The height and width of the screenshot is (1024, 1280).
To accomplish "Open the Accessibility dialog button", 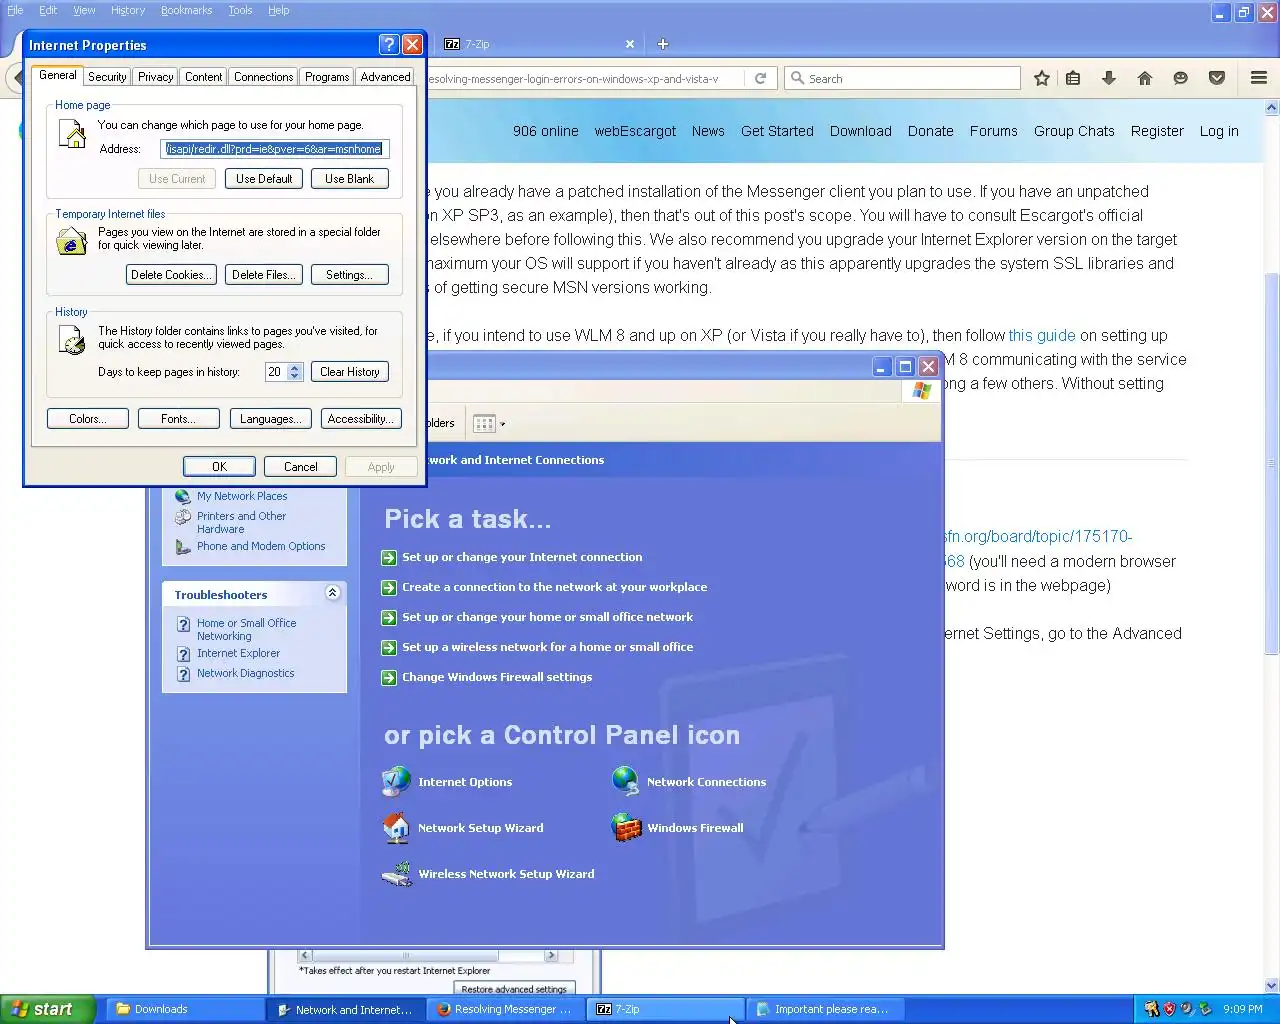I will (x=360, y=419).
